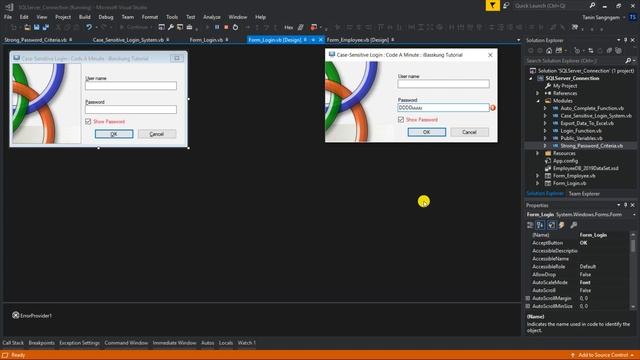Click the pin icon of Properties panel
This screenshot has width=640, height=360.
pos(625,205)
